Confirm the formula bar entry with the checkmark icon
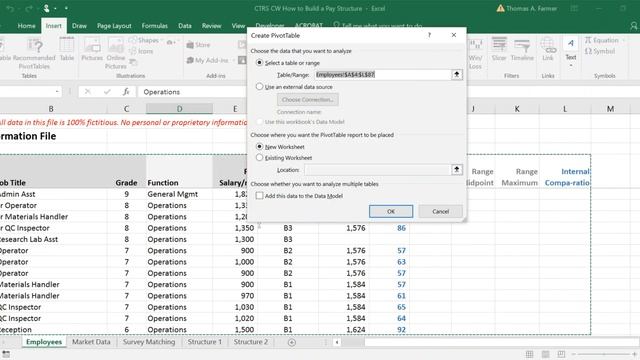The image size is (640, 360). pos(107,92)
